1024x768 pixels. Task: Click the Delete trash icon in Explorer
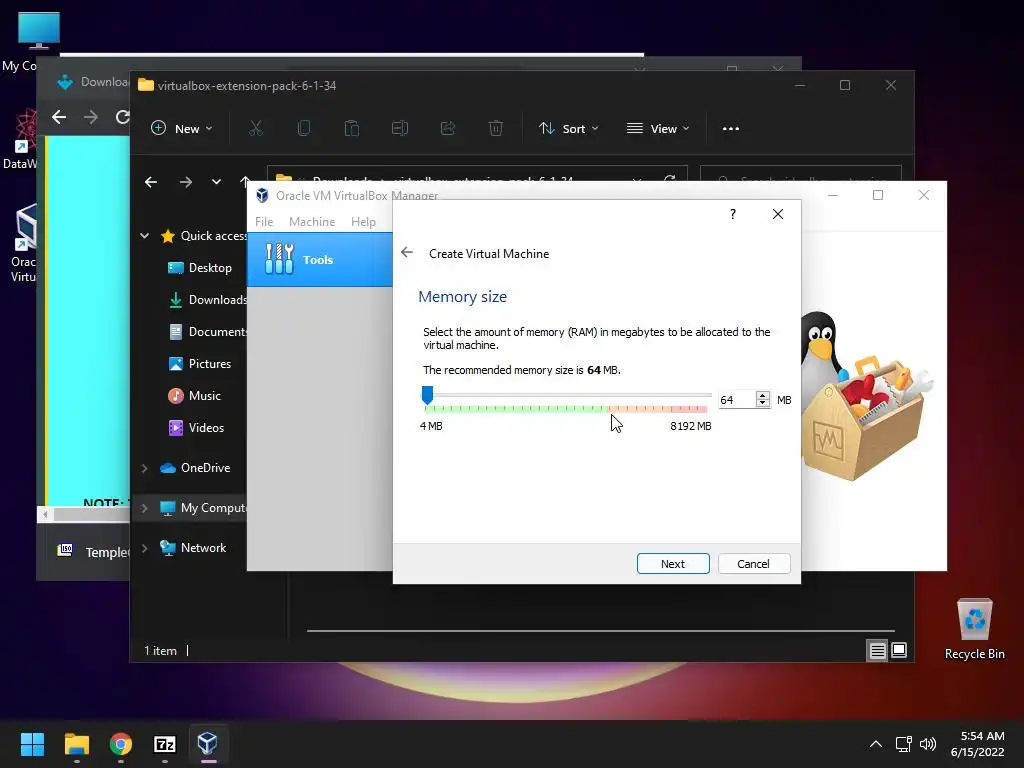pos(496,129)
